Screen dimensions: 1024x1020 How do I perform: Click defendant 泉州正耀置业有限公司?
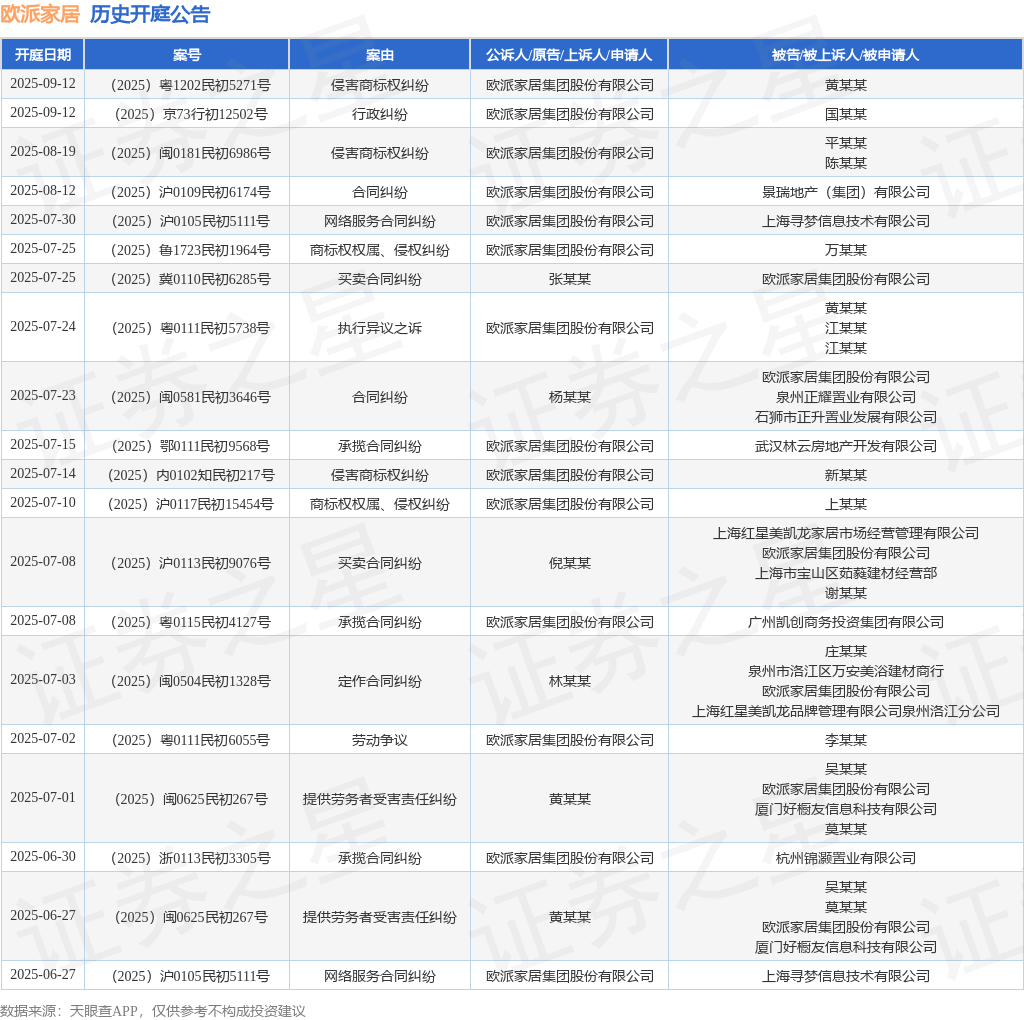[x=846, y=397]
